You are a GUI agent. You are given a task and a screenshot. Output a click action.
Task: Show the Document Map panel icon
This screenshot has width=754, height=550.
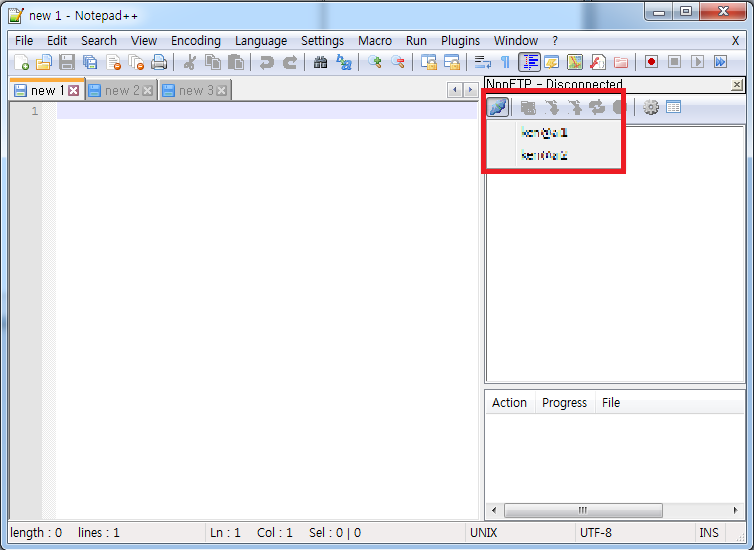tap(575, 62)
